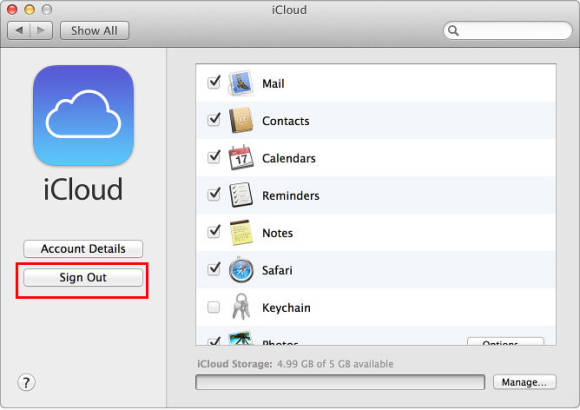Click the large iCloud cloud logo
The height and width of the screenshot is (410, 580).
83,115
